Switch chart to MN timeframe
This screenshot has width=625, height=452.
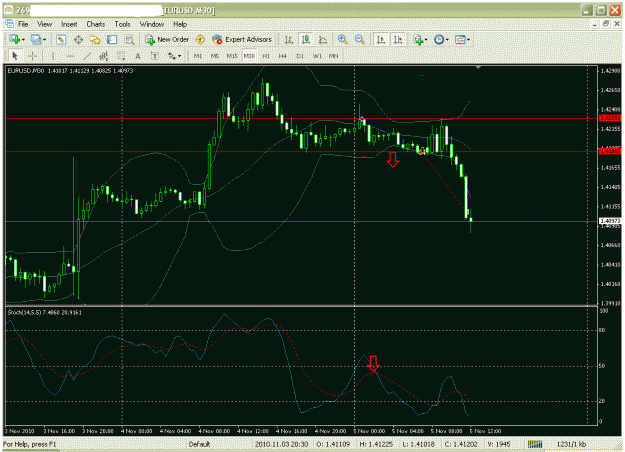tap(334, 56)
